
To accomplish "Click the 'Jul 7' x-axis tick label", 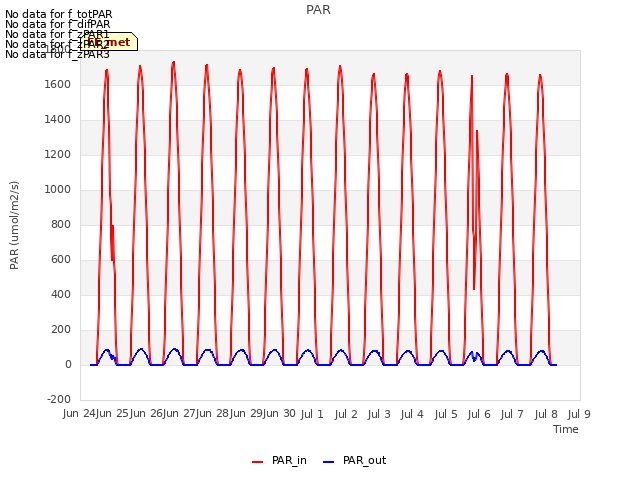I will [512, 414].
